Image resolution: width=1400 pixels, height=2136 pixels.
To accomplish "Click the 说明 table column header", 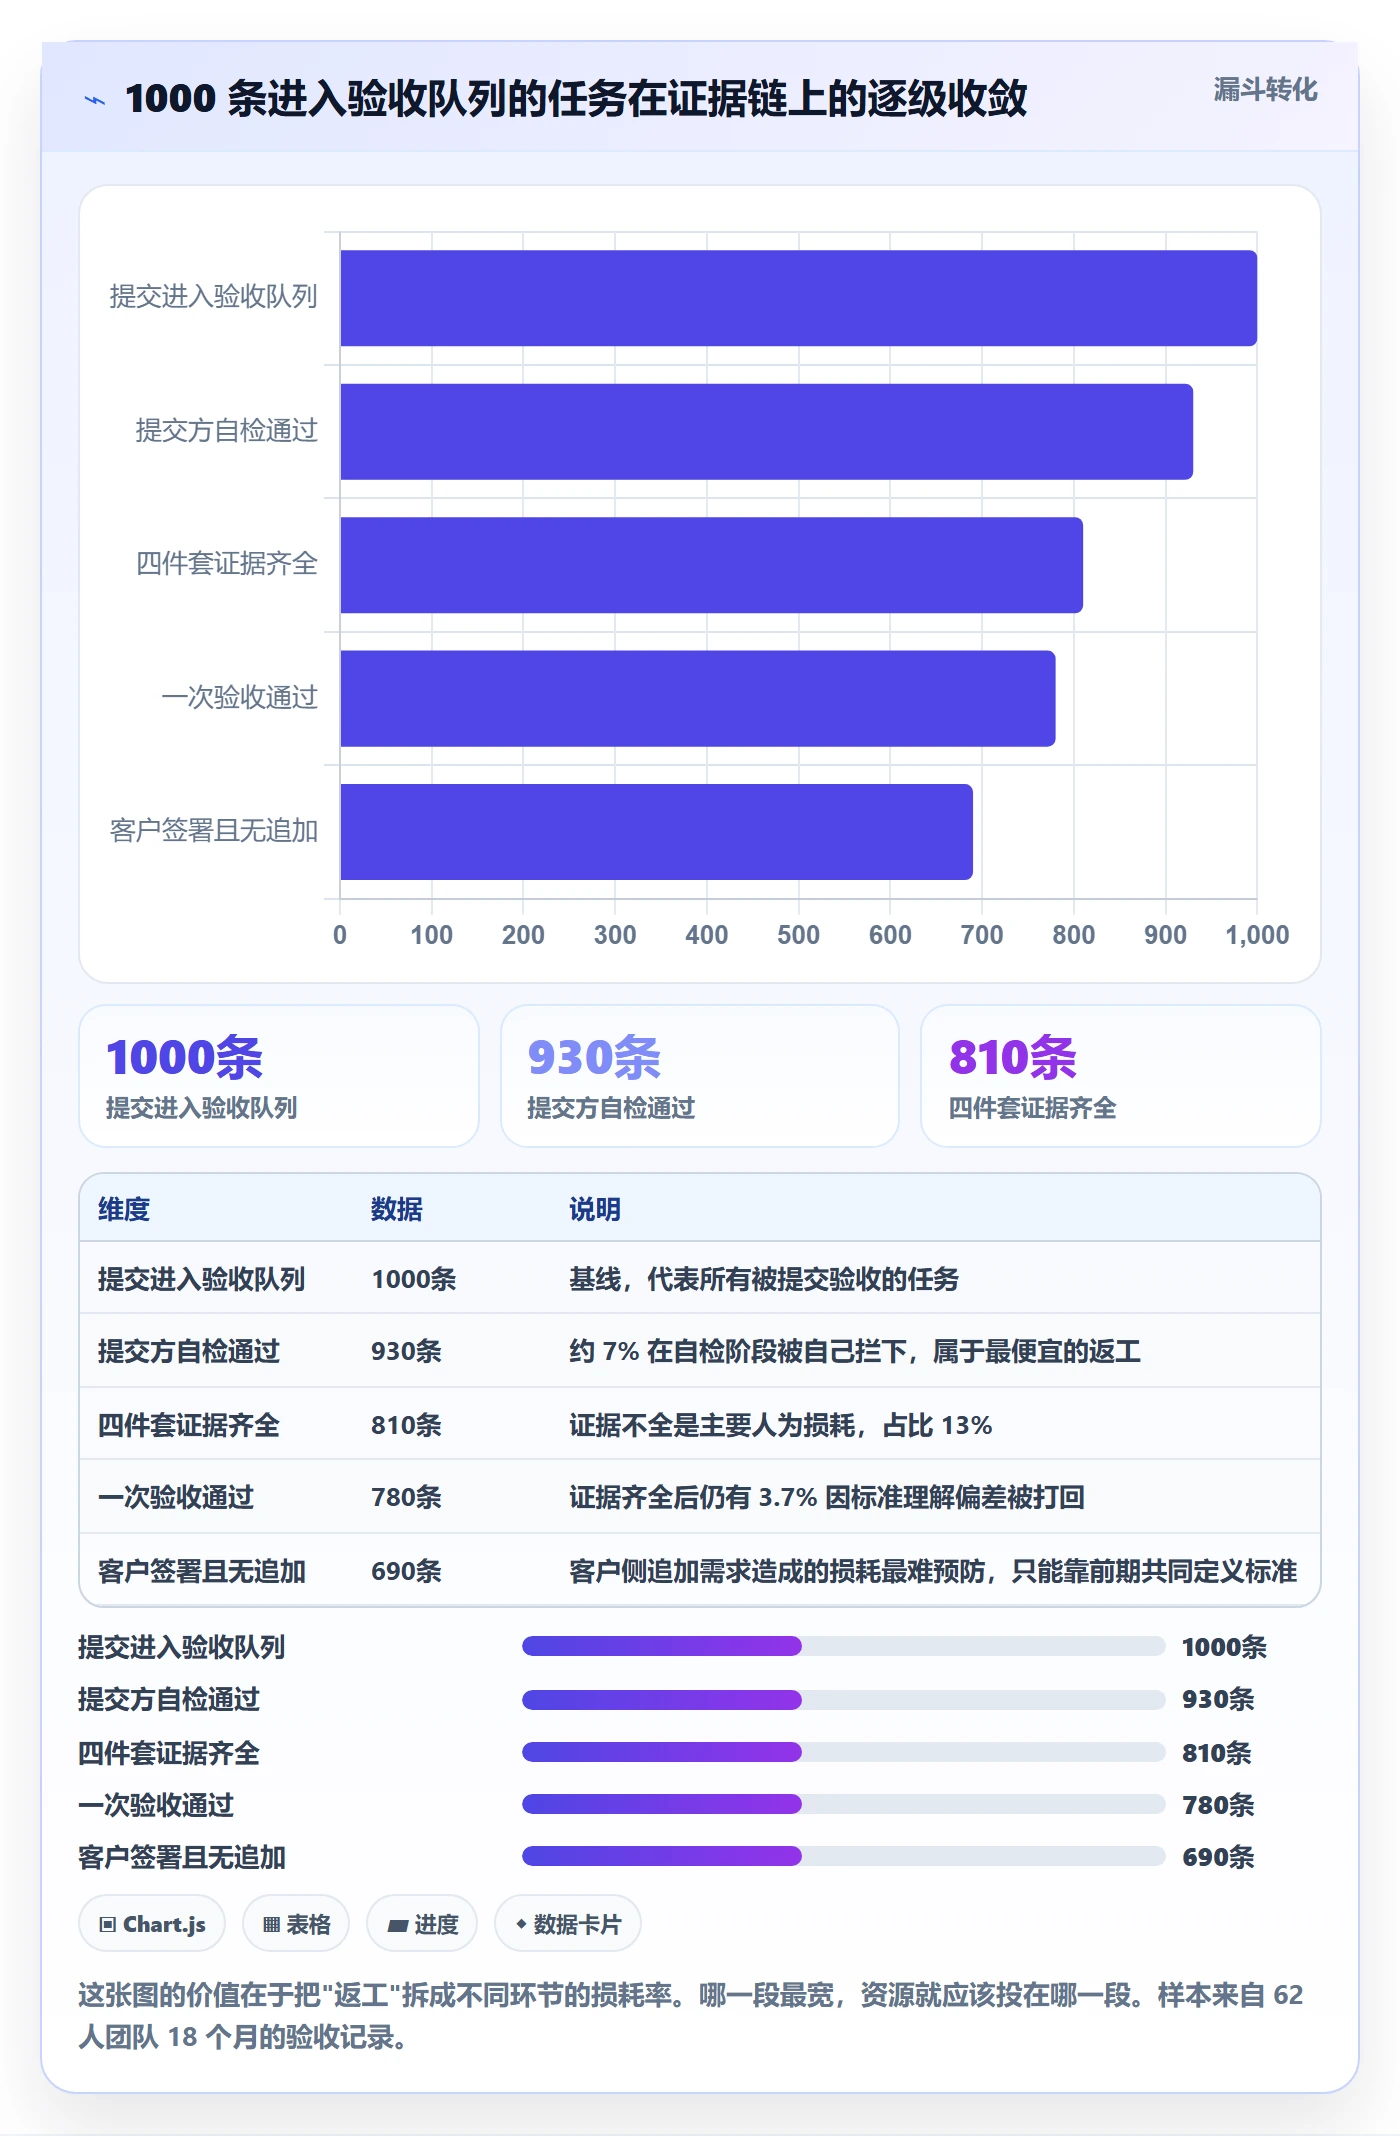I will point(595,1209).
